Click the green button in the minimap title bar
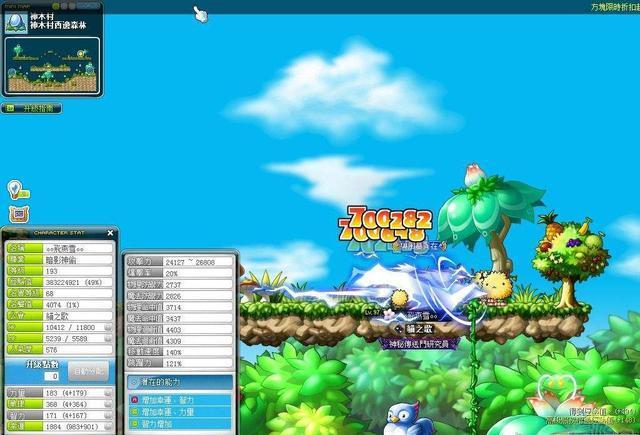 56,6
